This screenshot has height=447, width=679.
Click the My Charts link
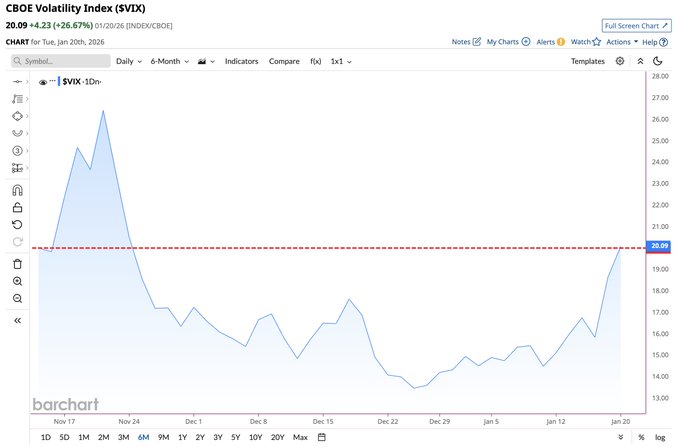click(x=502, y=42)
